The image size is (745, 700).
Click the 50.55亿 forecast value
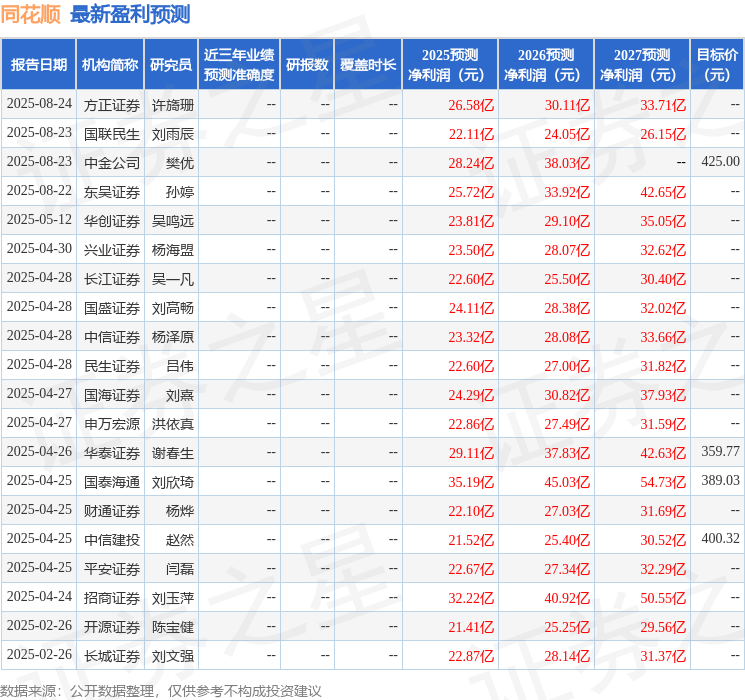point(663,598)
